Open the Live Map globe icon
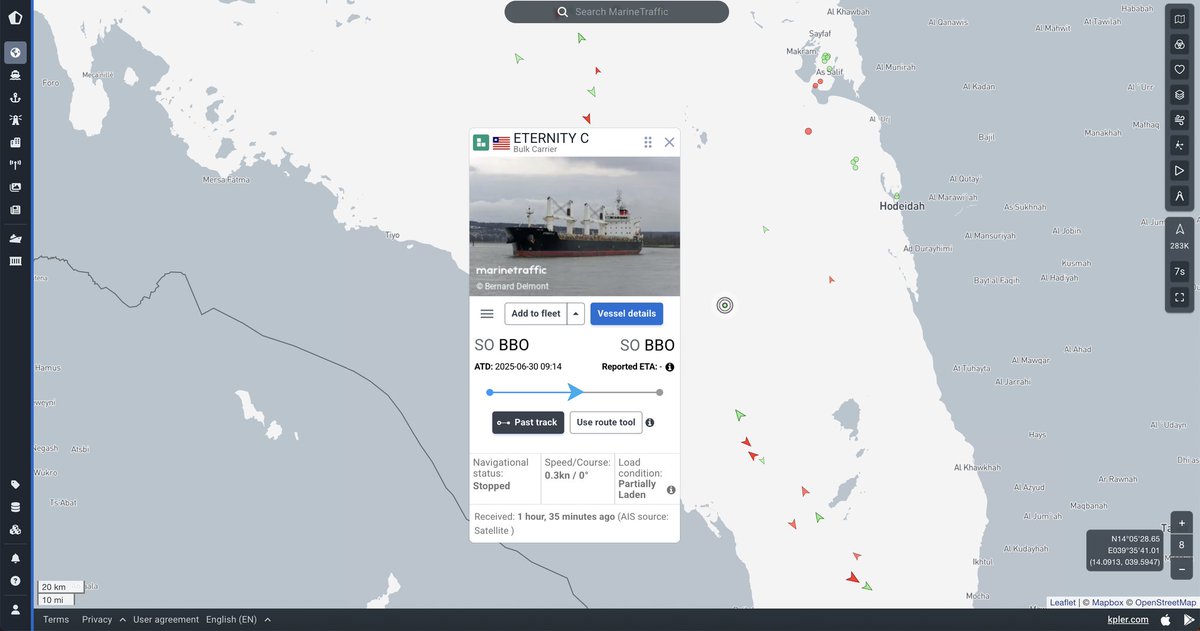Image resolution: width=1200 pixels, height=631 pixels. (x=15, y=52)
